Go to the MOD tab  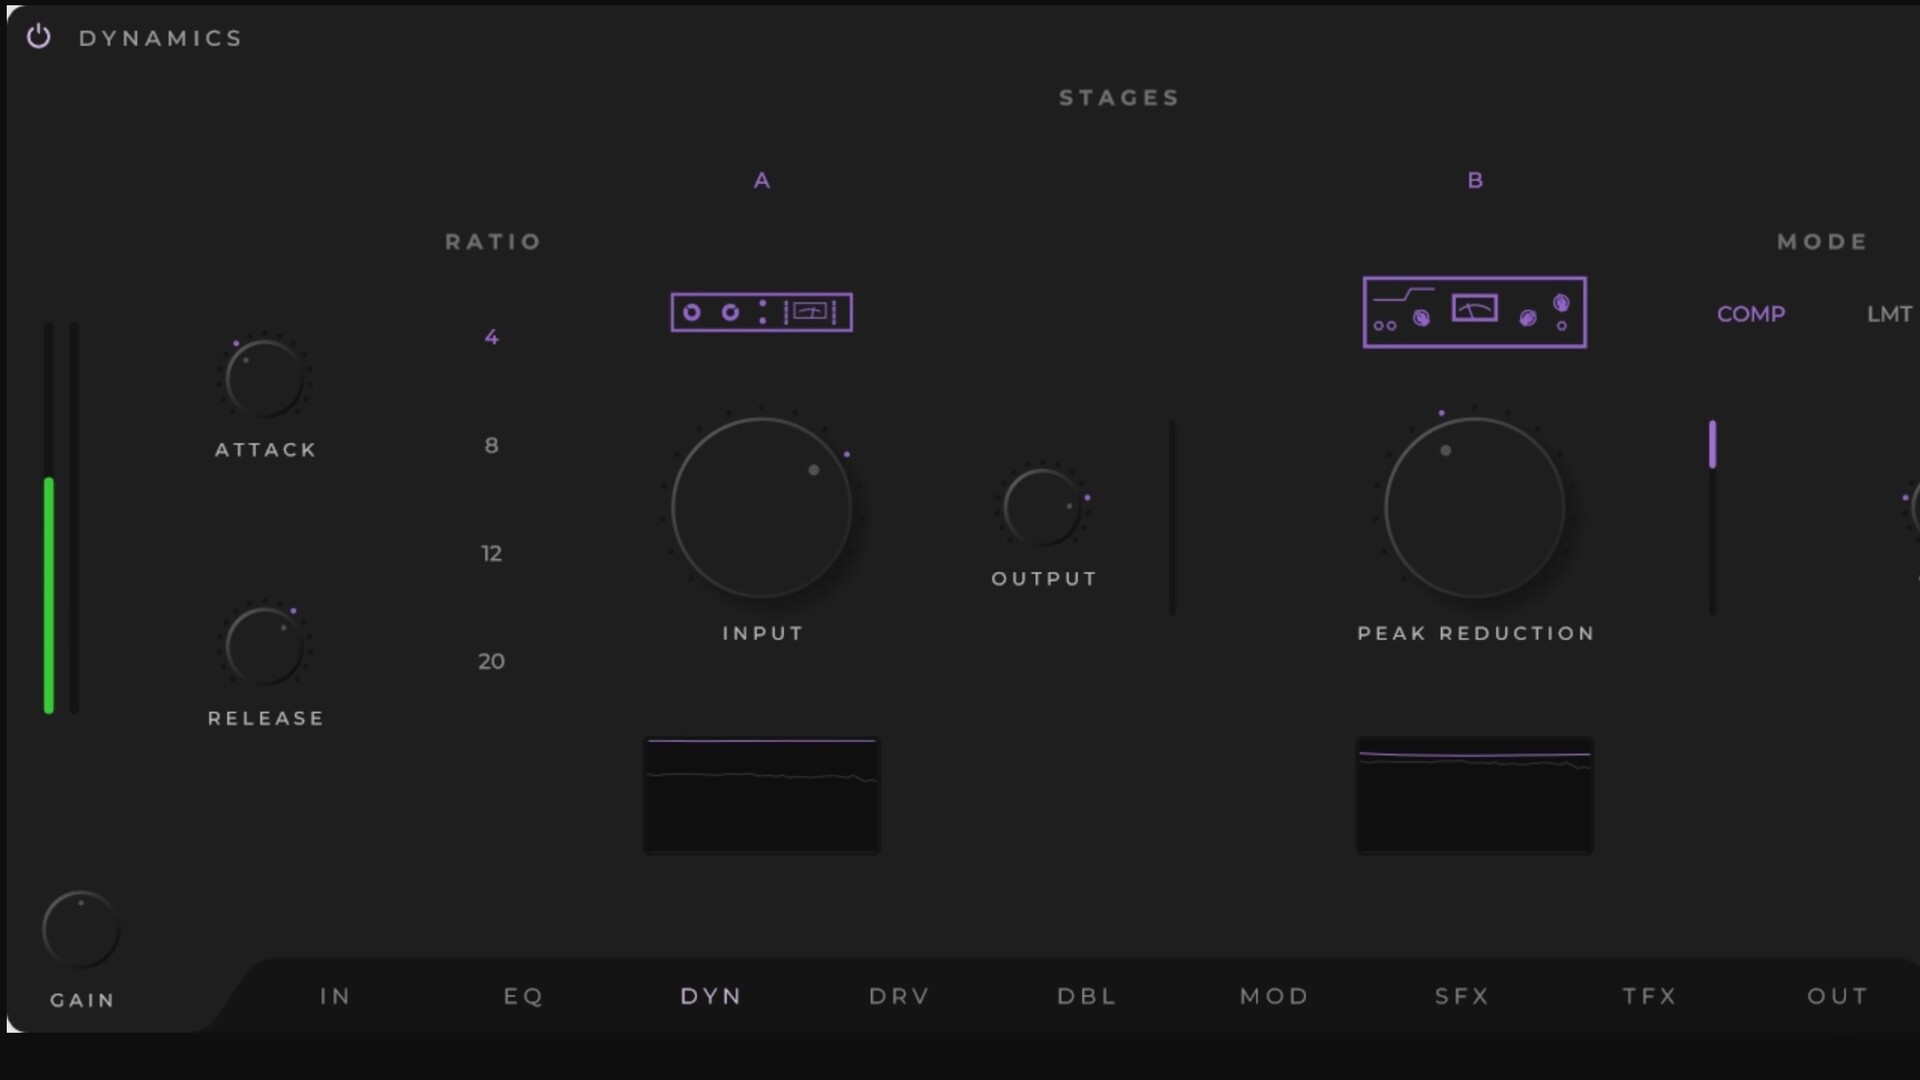click(x=1274, y=996)
